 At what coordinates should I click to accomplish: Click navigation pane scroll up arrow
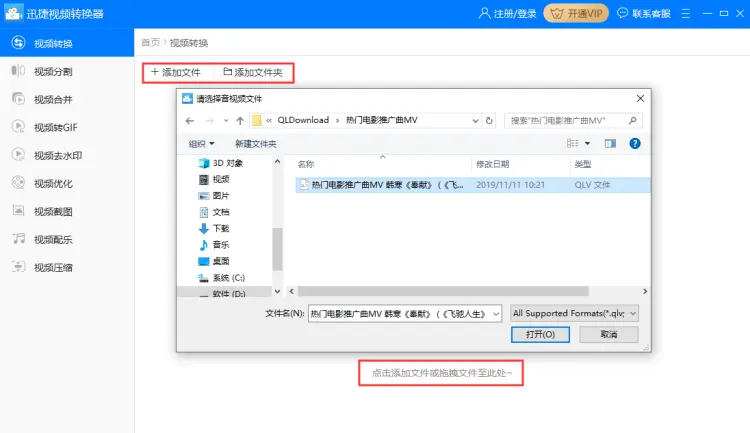coord(277,162)
